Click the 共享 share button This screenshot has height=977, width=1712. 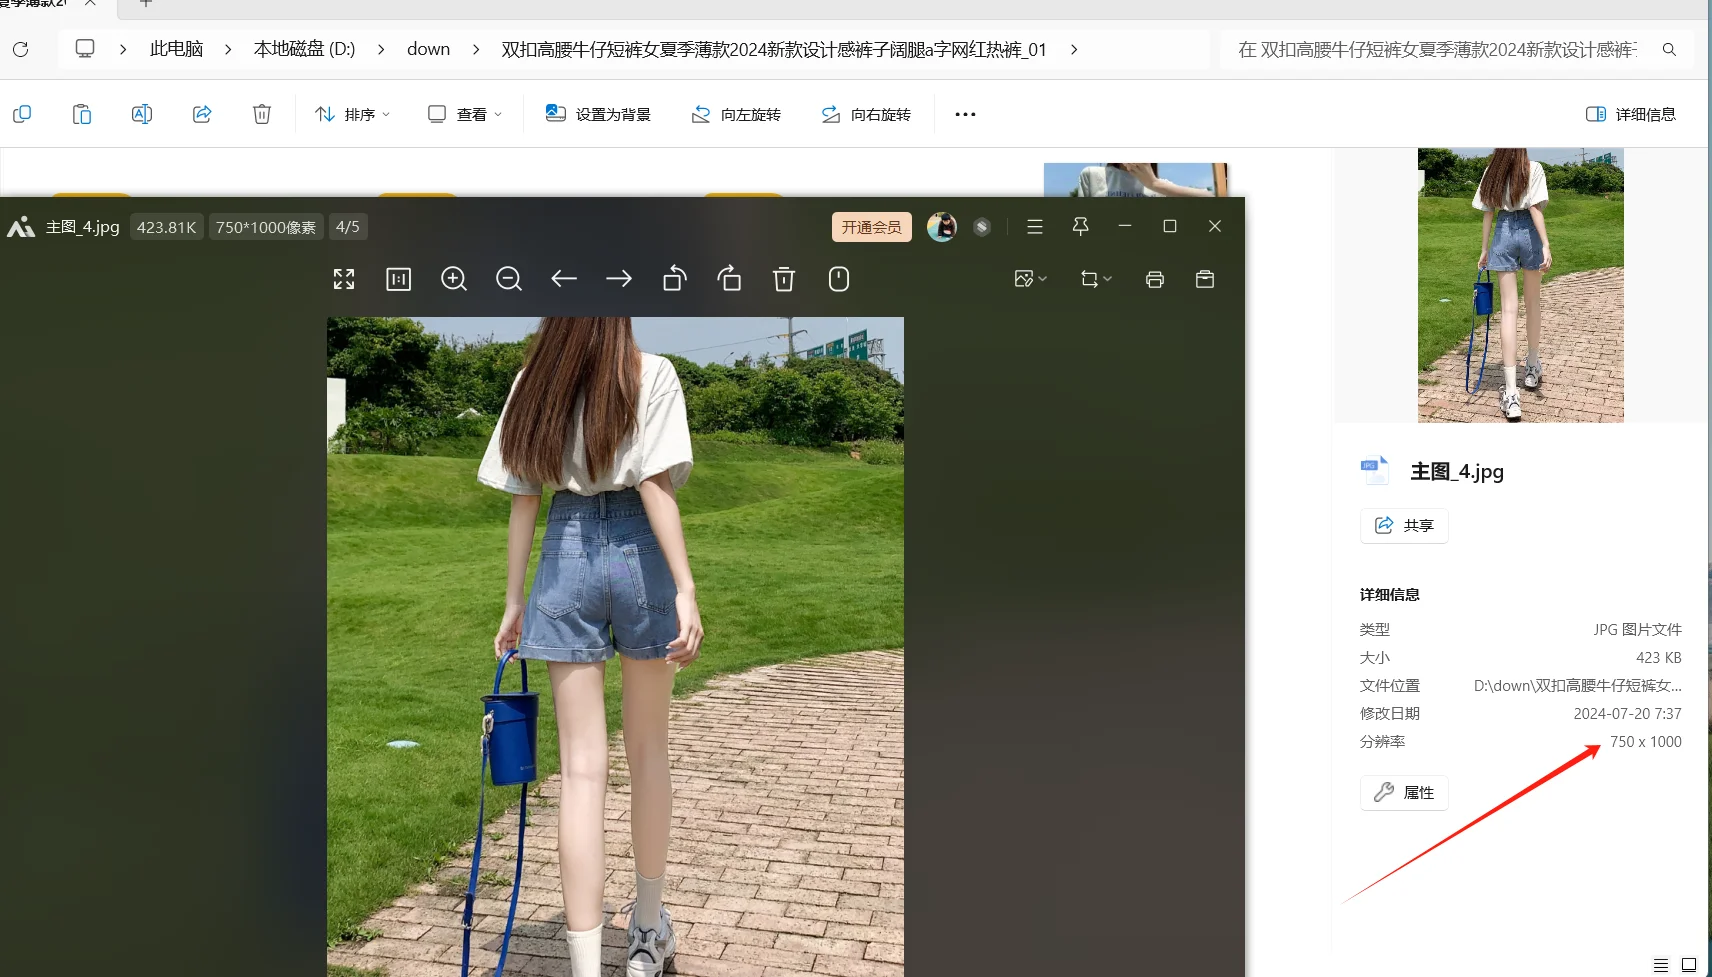click(x=1403, y=525)
